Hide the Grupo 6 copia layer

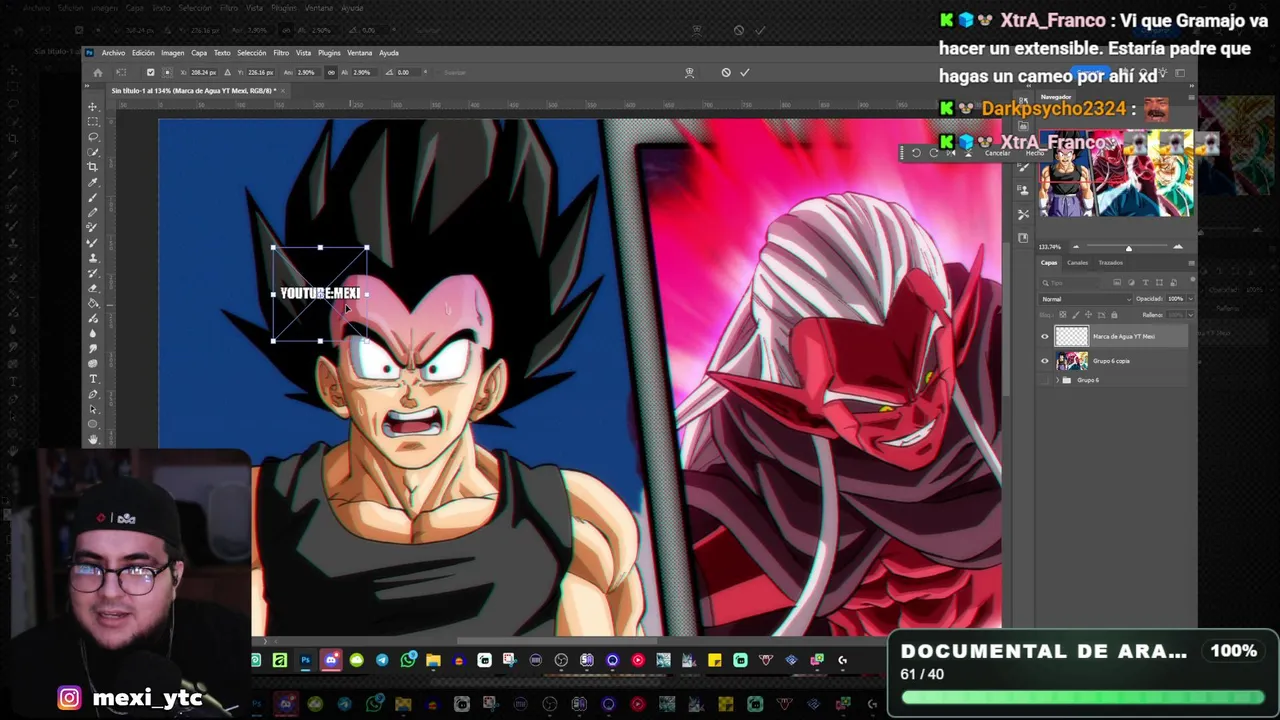(1045, 361)
